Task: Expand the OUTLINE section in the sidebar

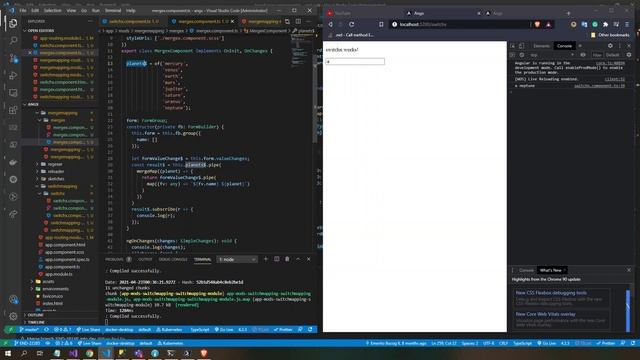Action: (x=36, y=315)
